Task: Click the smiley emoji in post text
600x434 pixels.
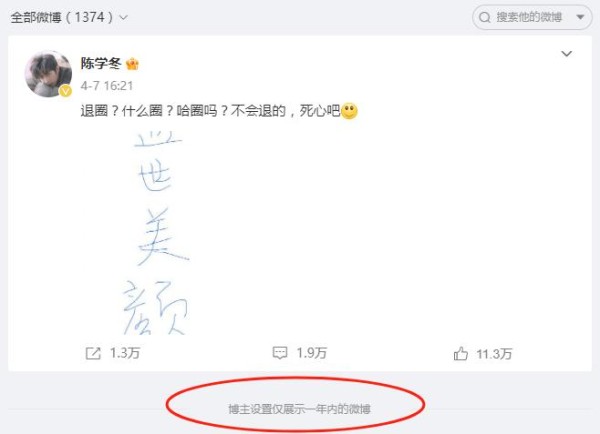Action: coord(349,111)
